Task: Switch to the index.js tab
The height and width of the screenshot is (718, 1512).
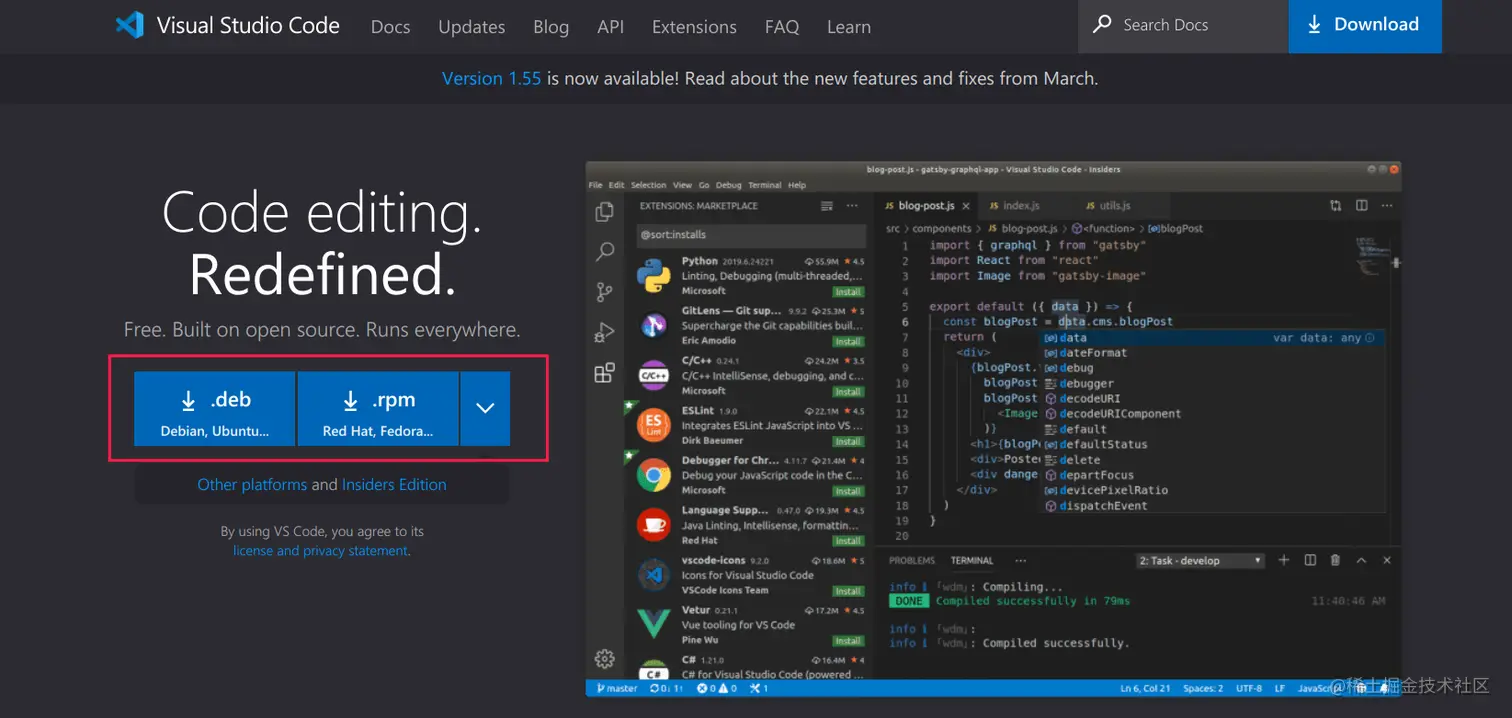Action: click(1024, 205)
